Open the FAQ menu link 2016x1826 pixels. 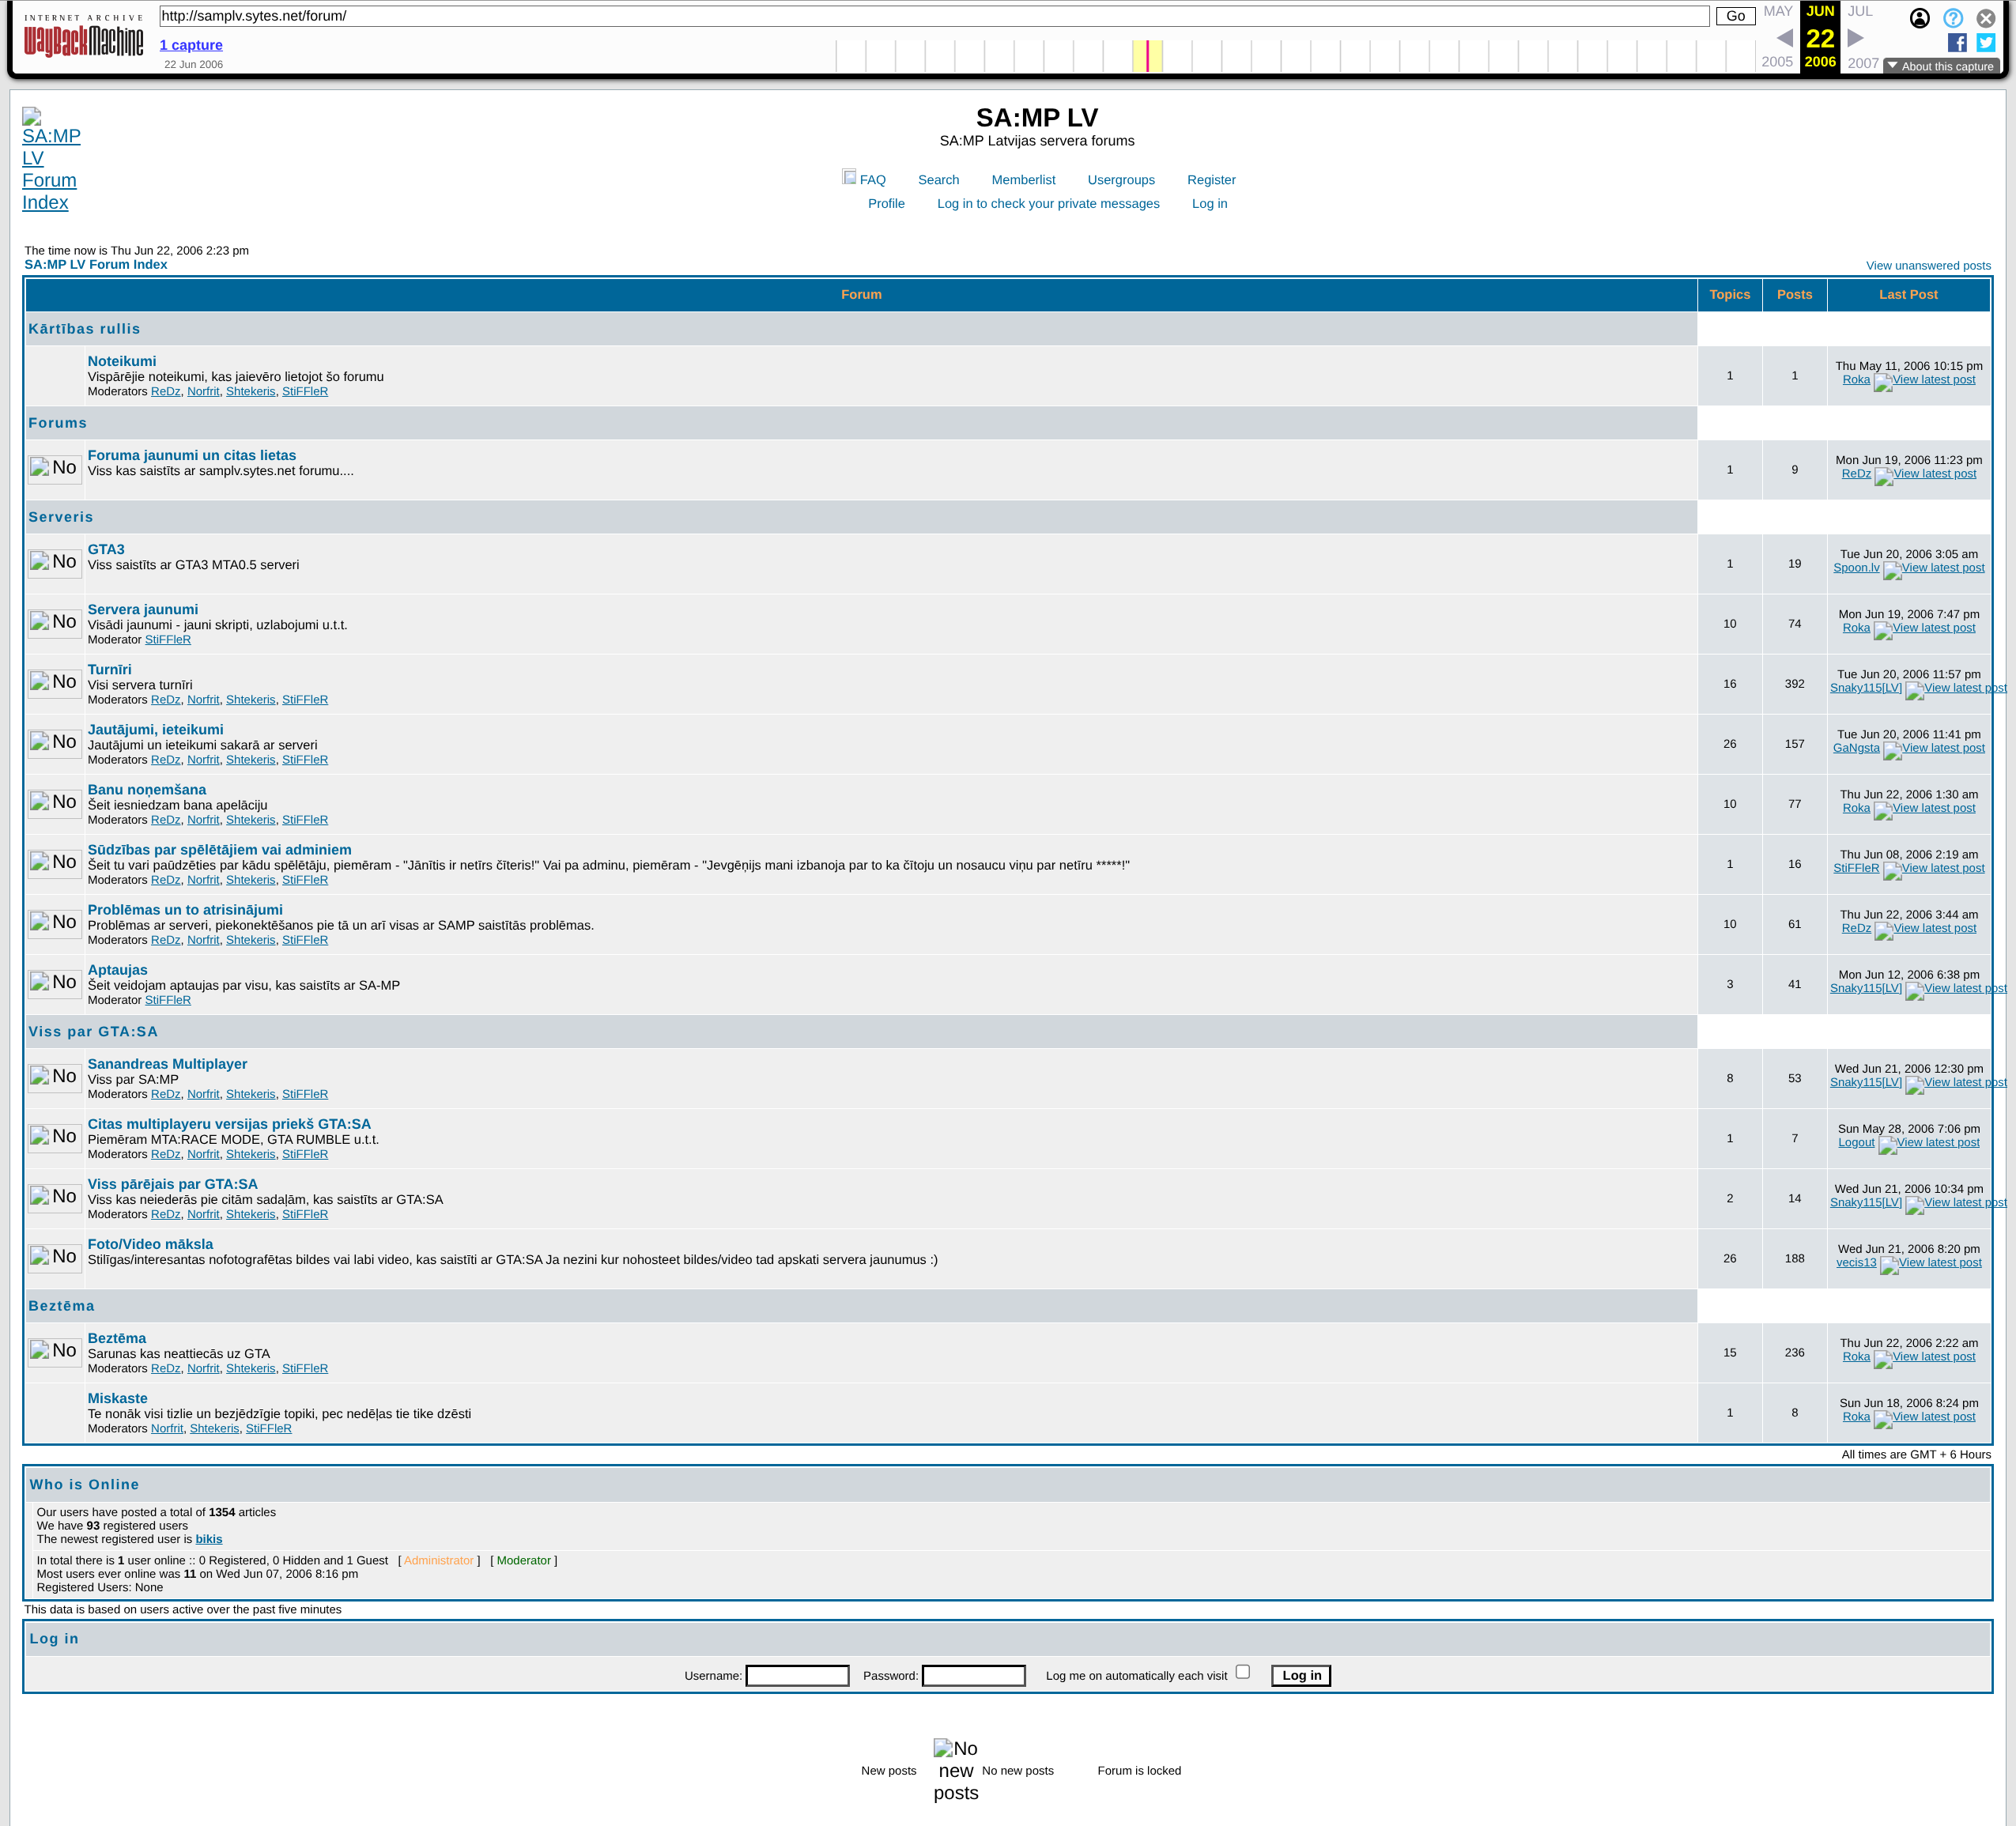[x=873, y=180]
